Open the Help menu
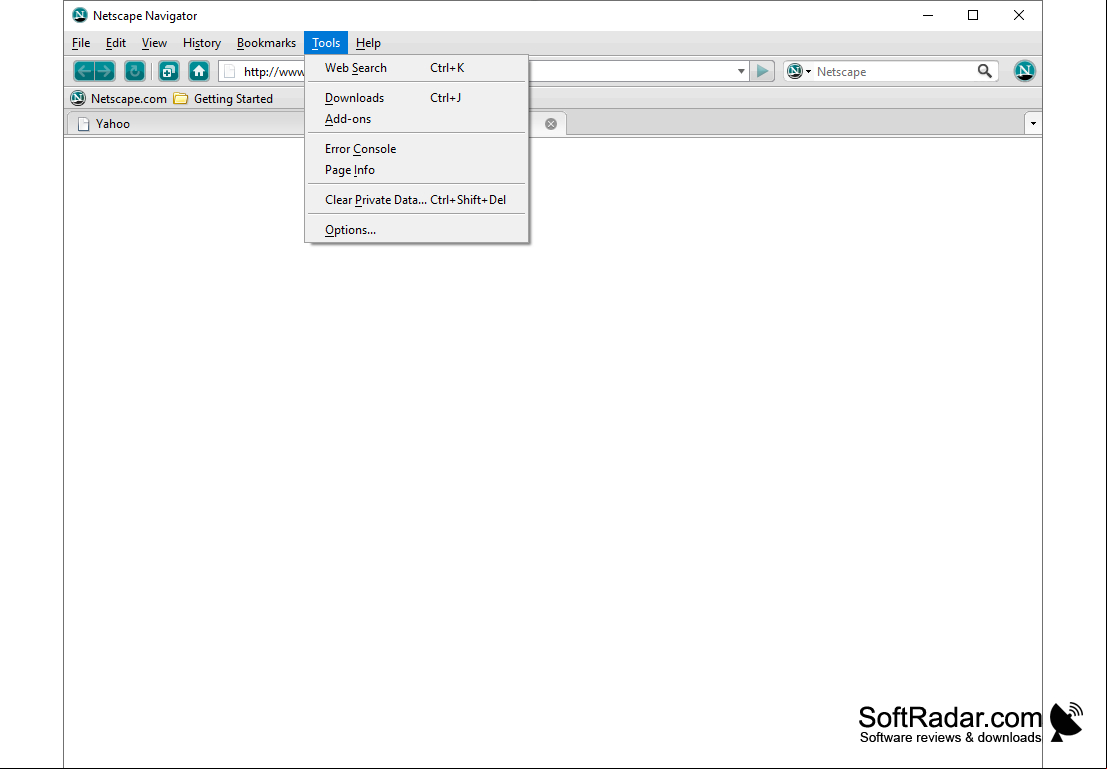Screen dimensions: 1107x769 point(368,43)
